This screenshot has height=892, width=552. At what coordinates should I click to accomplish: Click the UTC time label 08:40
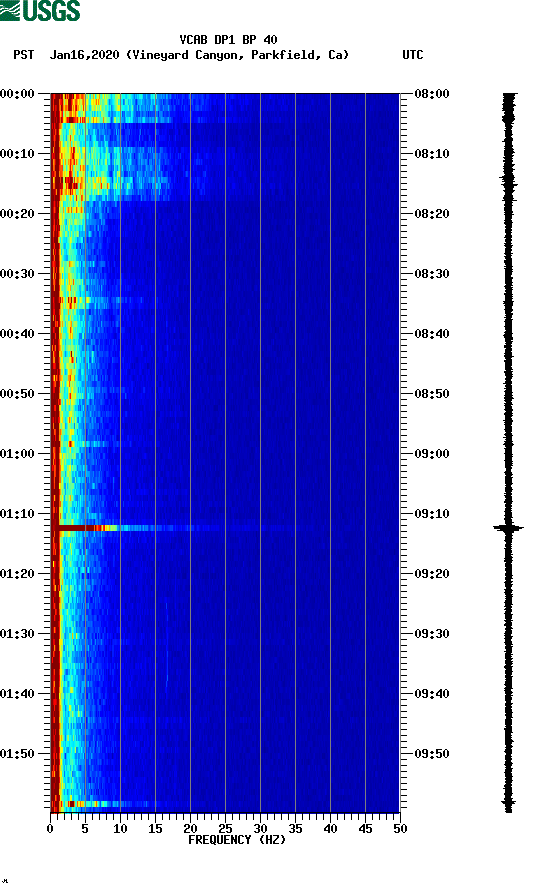[432, 334]
